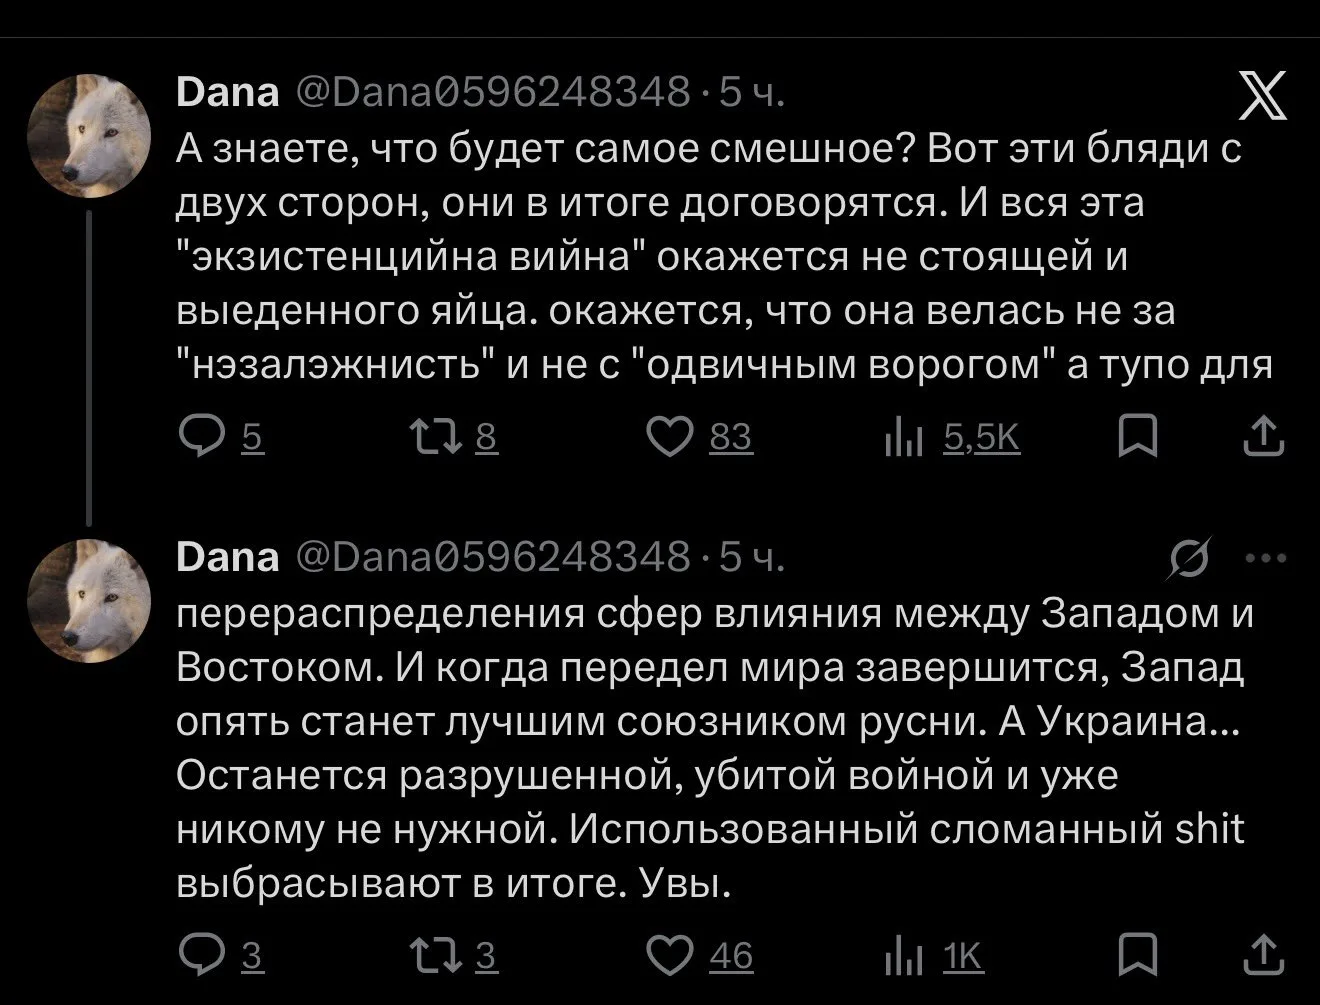Image resolution: width=1320 pixels, height=1005 pixels.
Task: Like the first tweet with 83 likes
Action: coord(699,437)
